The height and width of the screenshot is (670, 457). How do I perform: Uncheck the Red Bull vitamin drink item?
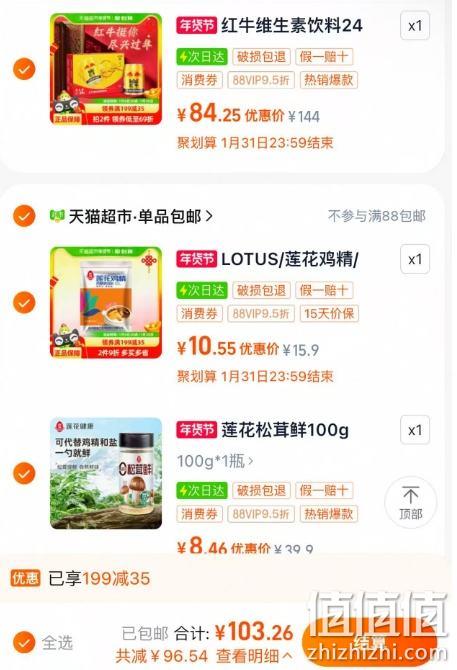pos(24,69)
